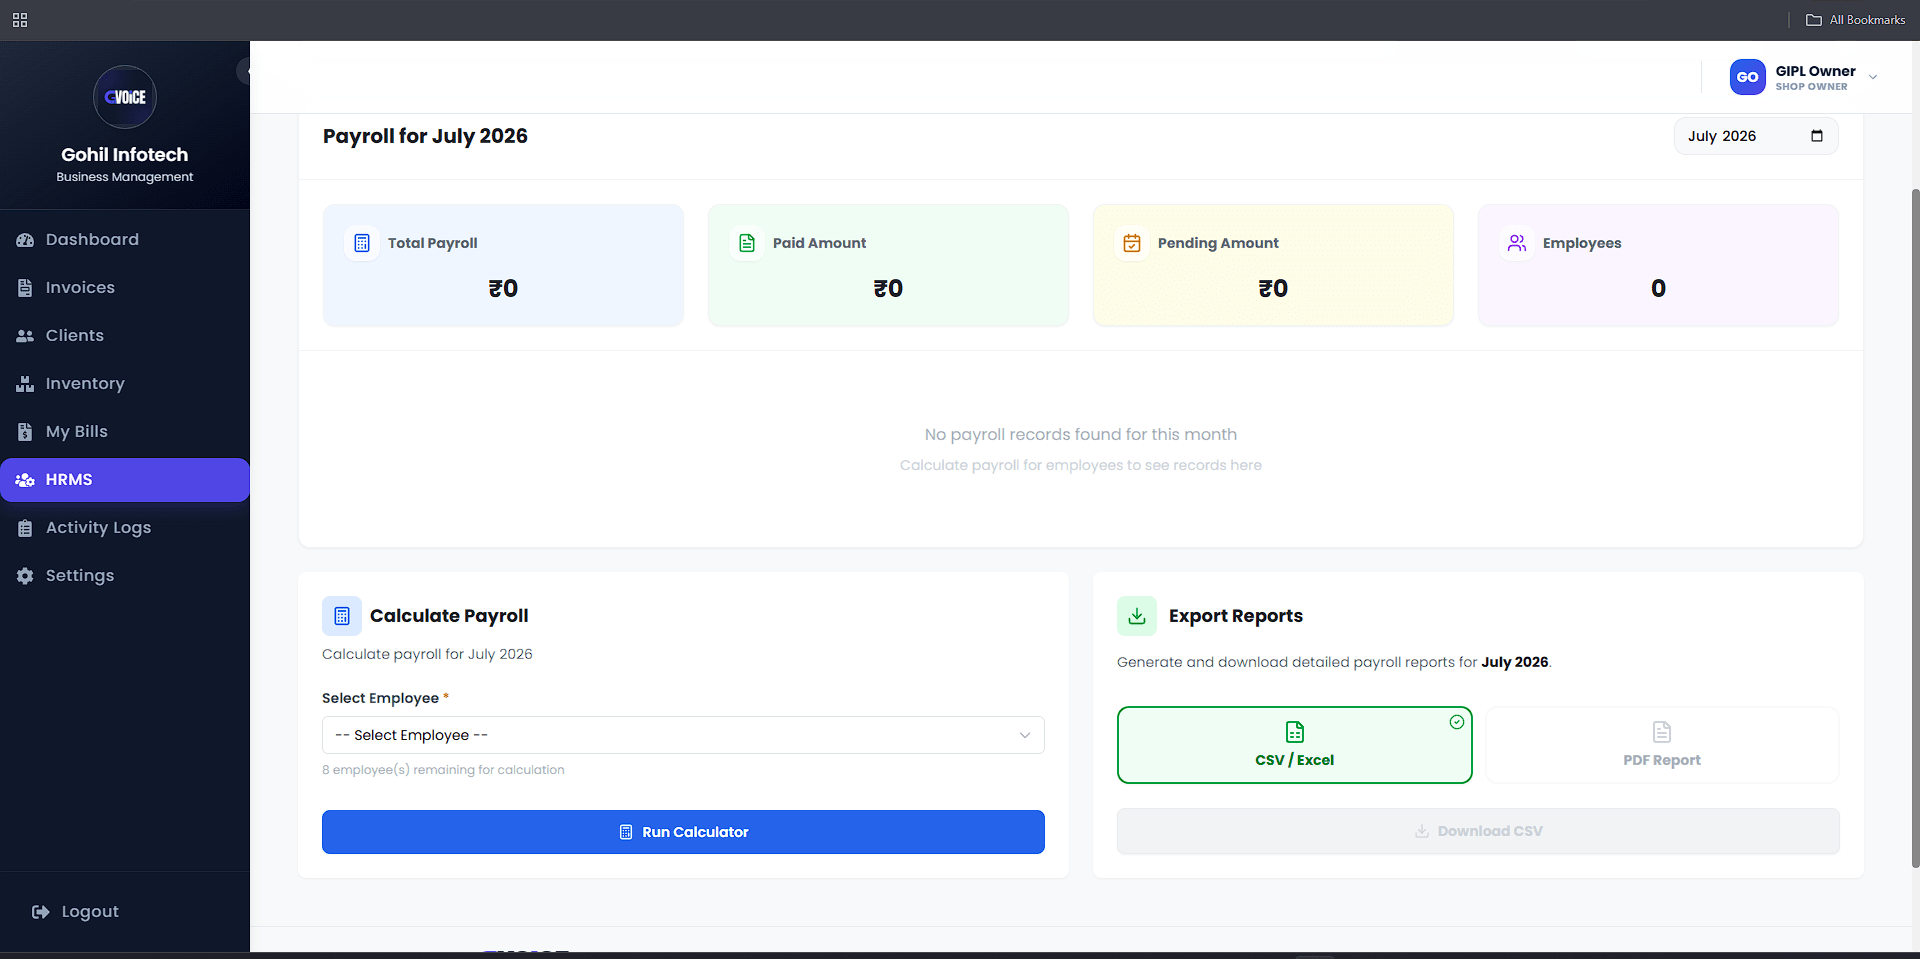
Task: Click the Pending Amount calendar icon
Action: [x=1132, y=243]
